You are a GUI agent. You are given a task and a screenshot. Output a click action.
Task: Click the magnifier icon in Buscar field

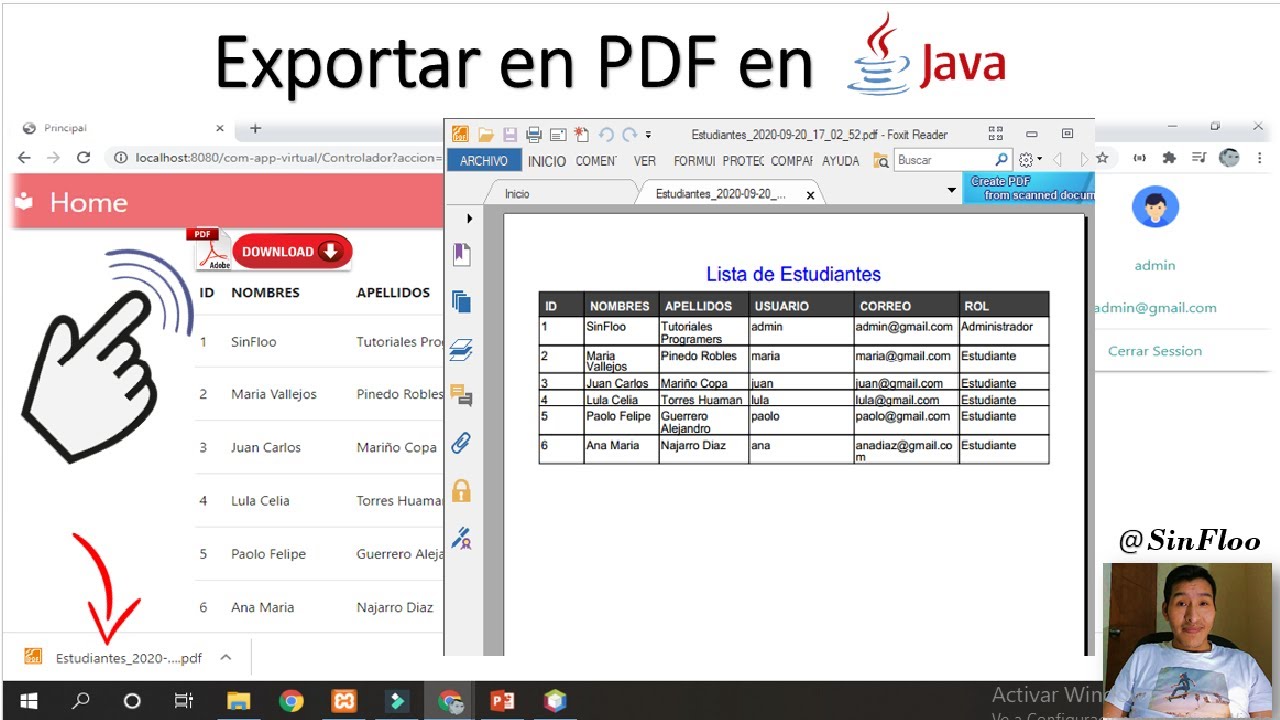pos(1001,160)
